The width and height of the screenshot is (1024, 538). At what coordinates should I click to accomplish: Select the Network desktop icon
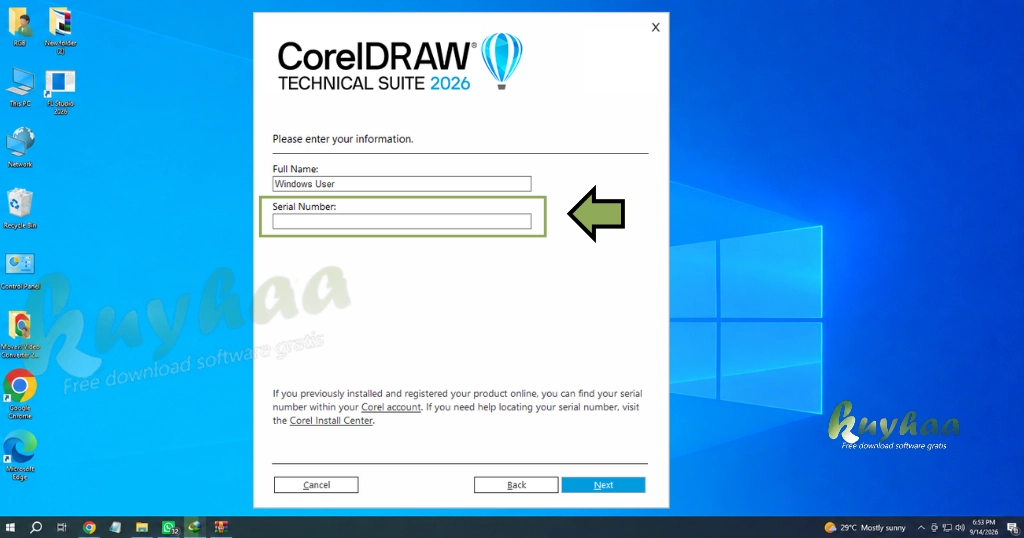20,148
